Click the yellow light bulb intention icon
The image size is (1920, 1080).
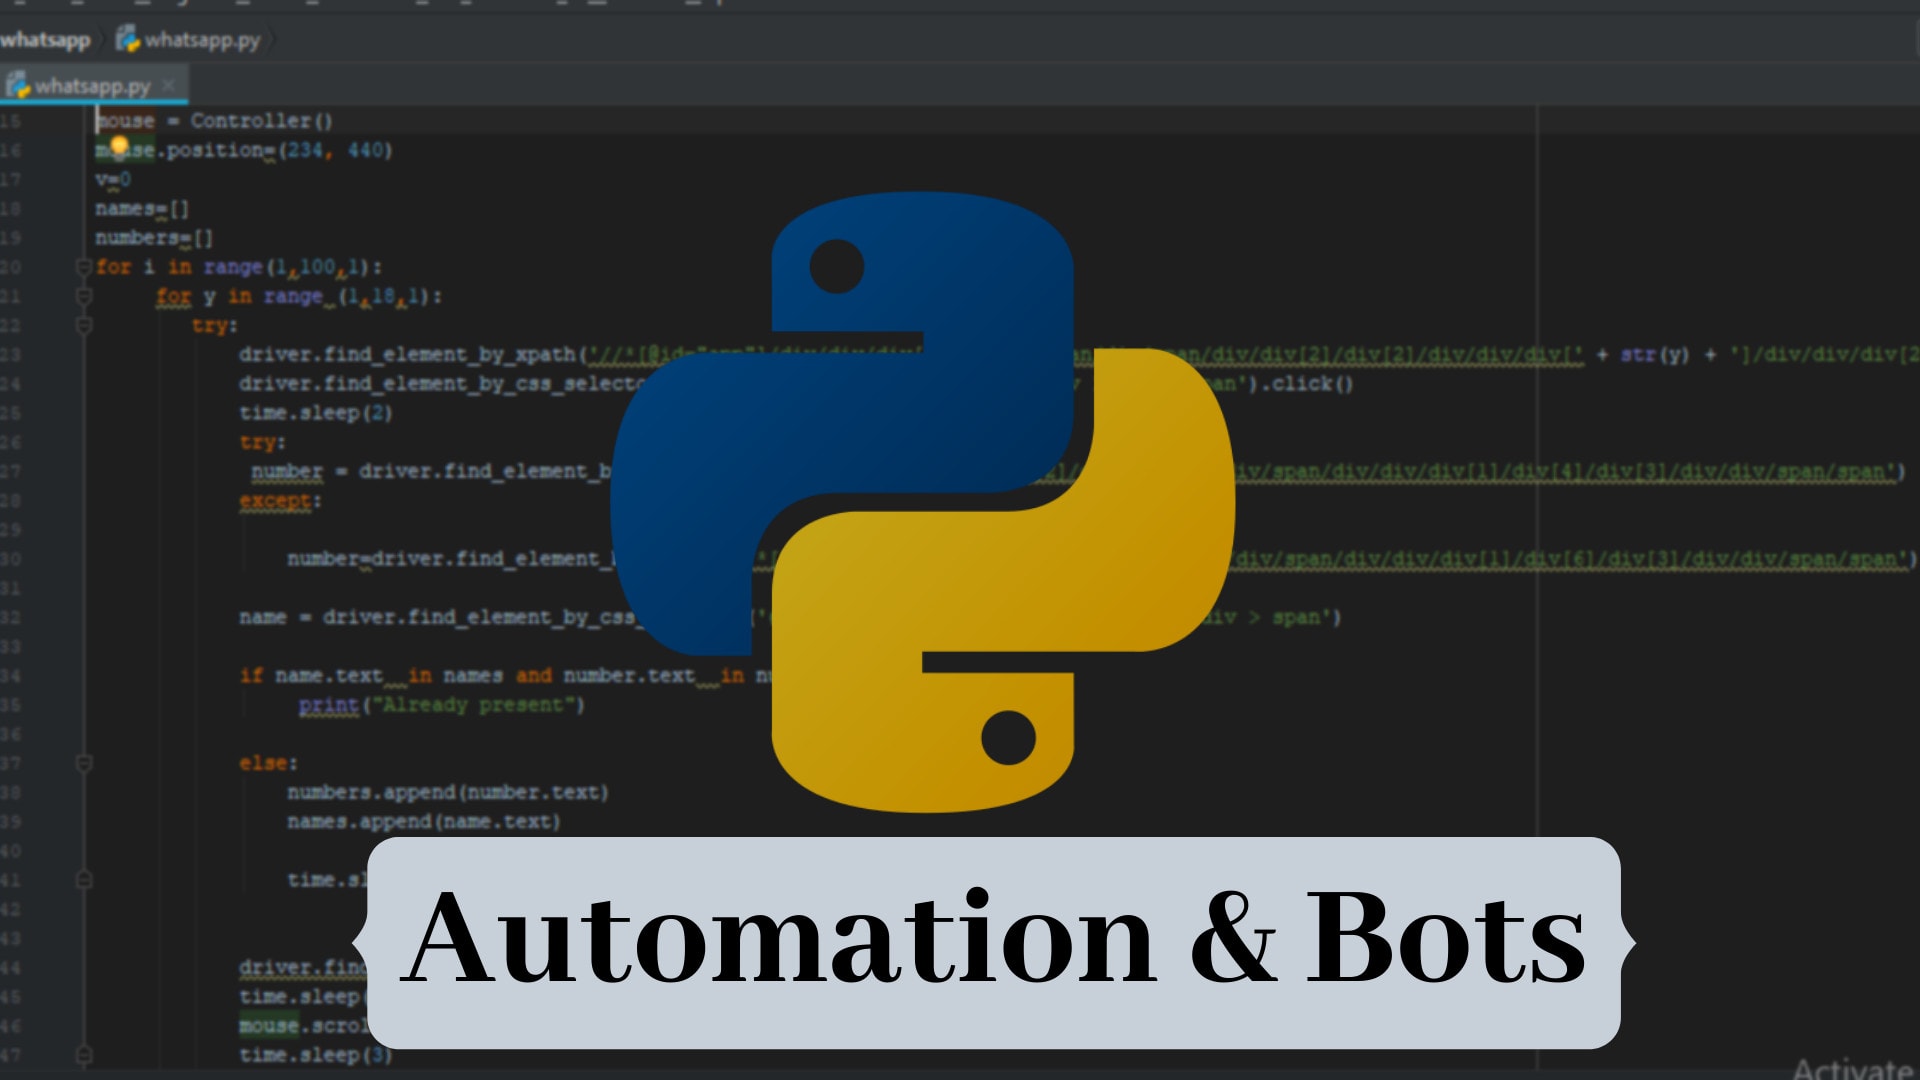click(119, 146)
